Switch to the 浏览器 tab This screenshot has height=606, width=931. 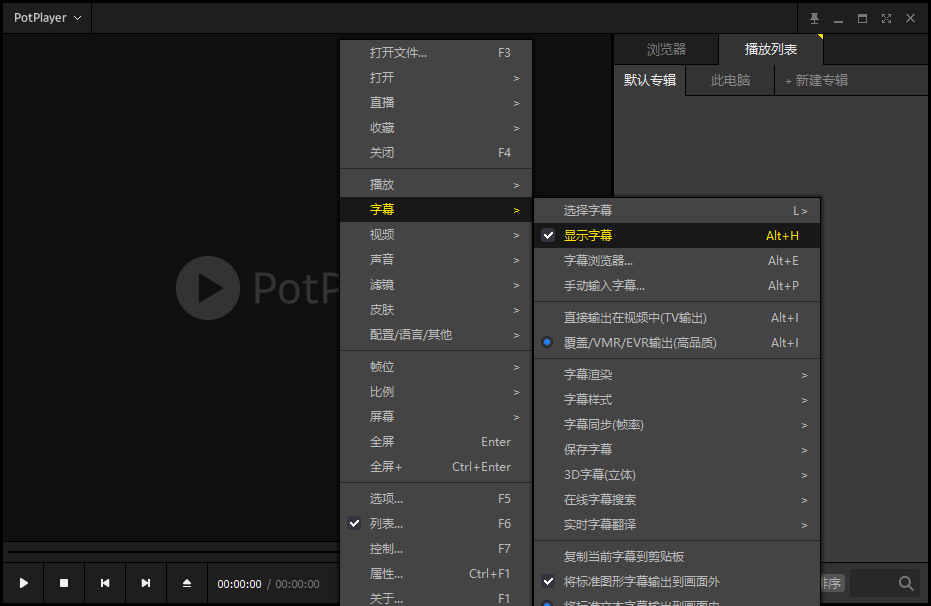point(668,48)
